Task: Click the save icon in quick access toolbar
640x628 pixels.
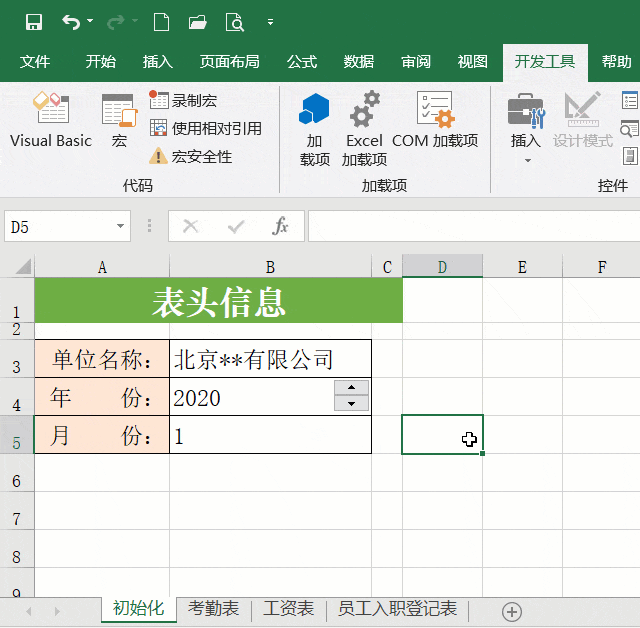Action: 34,22
